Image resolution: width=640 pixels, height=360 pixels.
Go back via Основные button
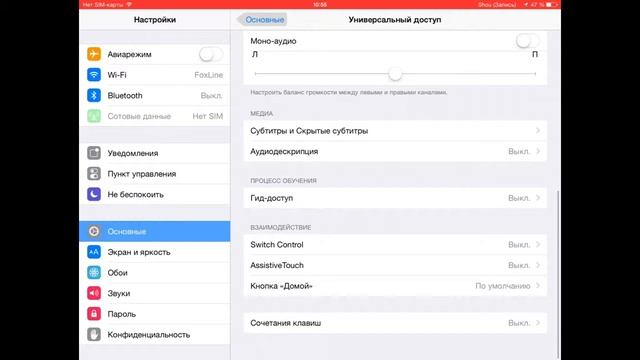pyautogui.click(x=262, y=20)
